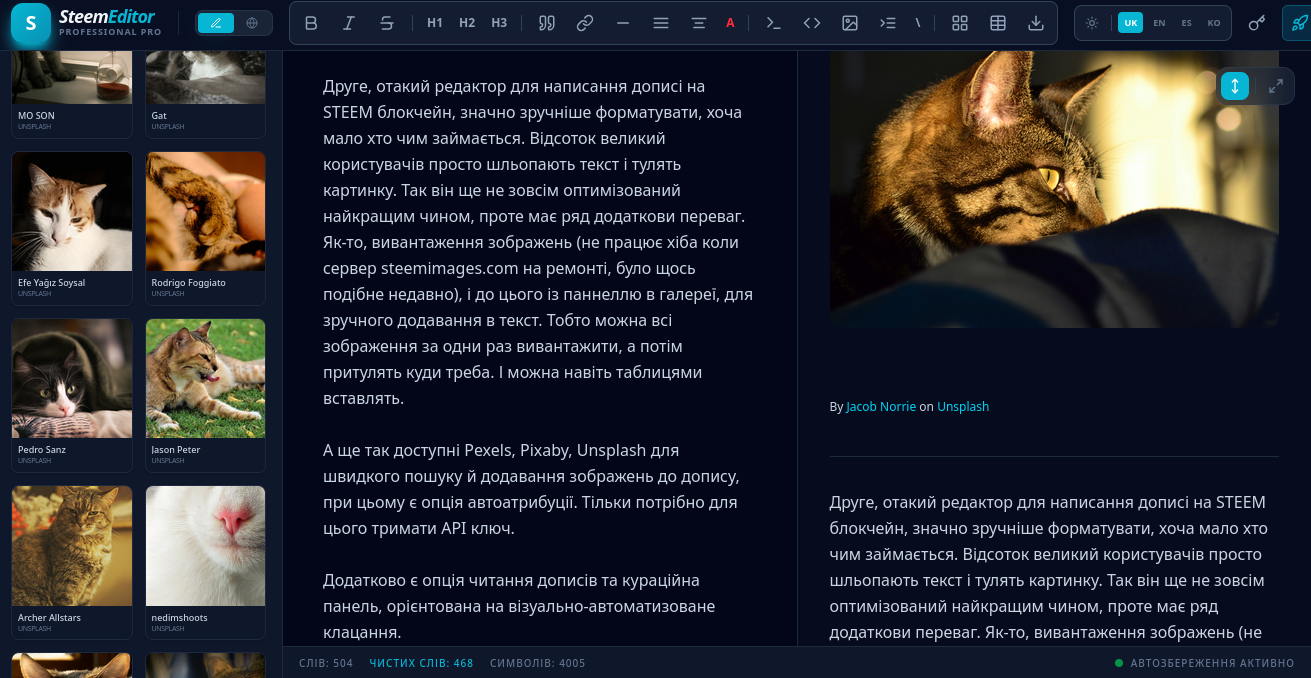Place cursor in paragraph starting 'Додатково є опція'
1311x678 pixels.
(519, 606)
